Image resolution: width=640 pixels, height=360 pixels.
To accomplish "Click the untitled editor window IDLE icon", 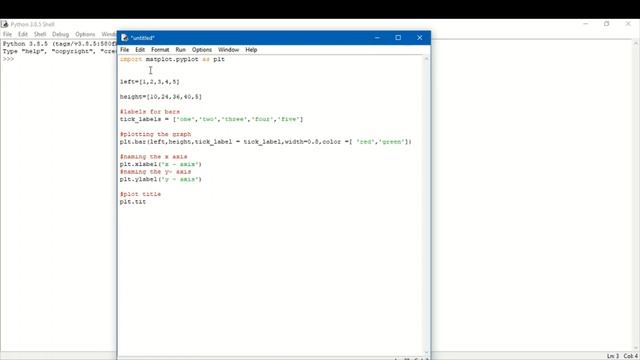I will click(124, 38).
